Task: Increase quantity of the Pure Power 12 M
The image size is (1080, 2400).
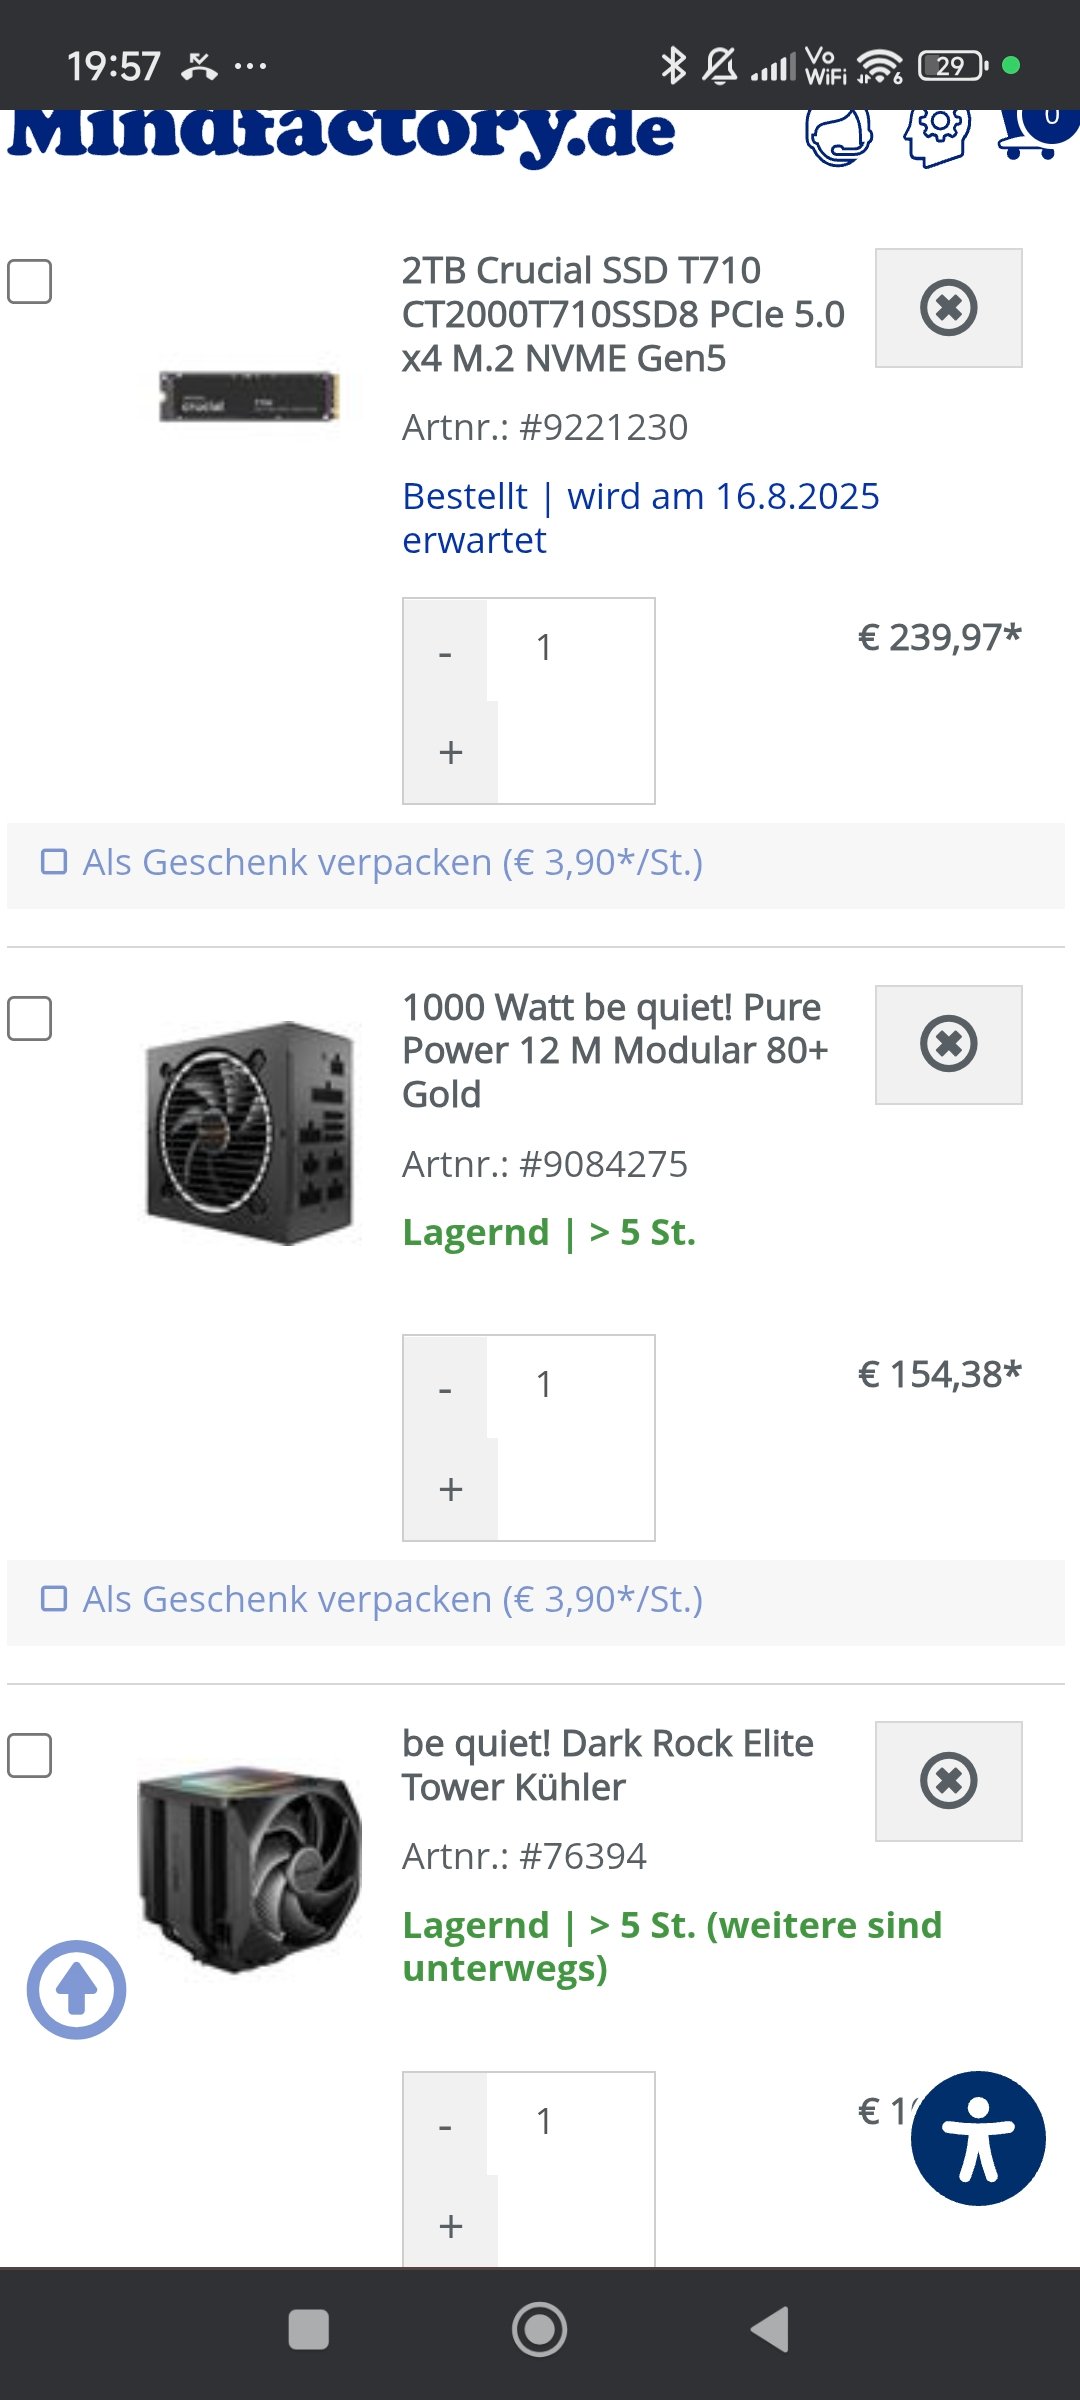Action: coord(450,1489)
